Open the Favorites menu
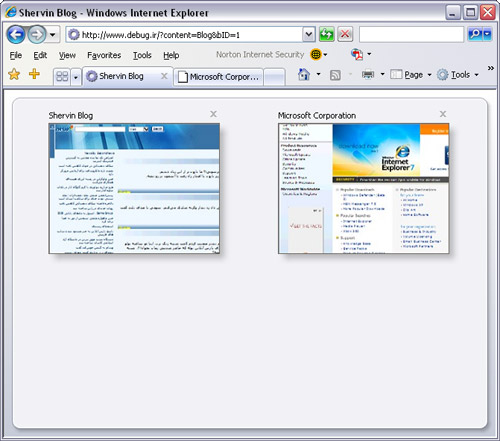 coord(104,55)
